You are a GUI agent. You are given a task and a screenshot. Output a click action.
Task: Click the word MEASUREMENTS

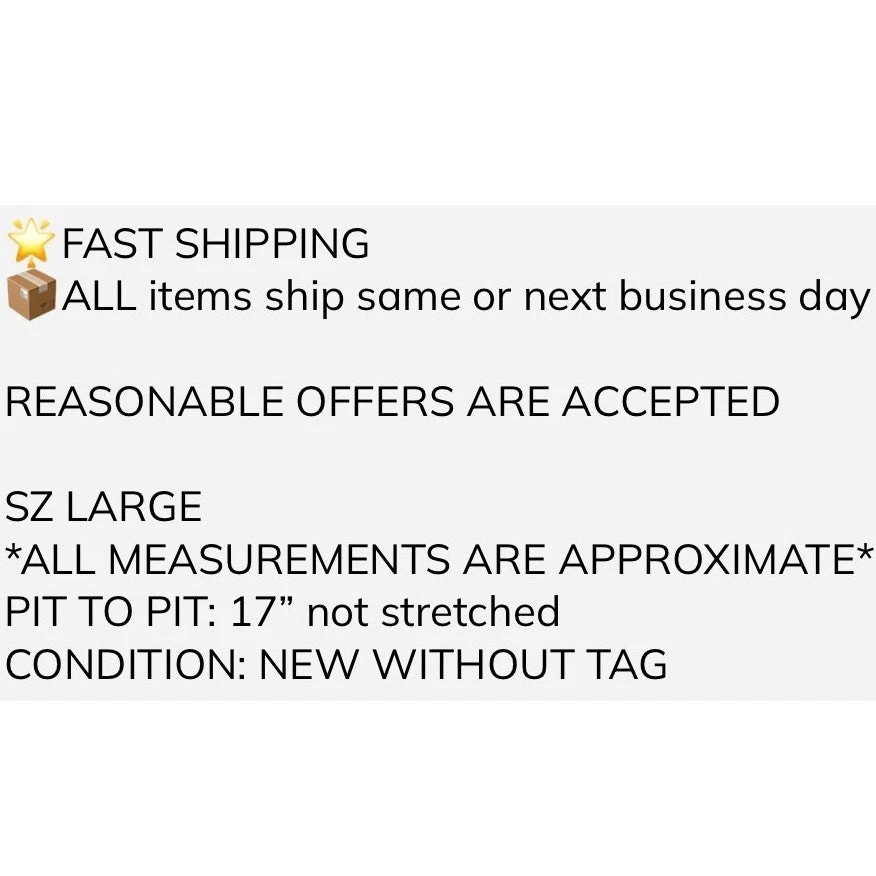point(278,560)
